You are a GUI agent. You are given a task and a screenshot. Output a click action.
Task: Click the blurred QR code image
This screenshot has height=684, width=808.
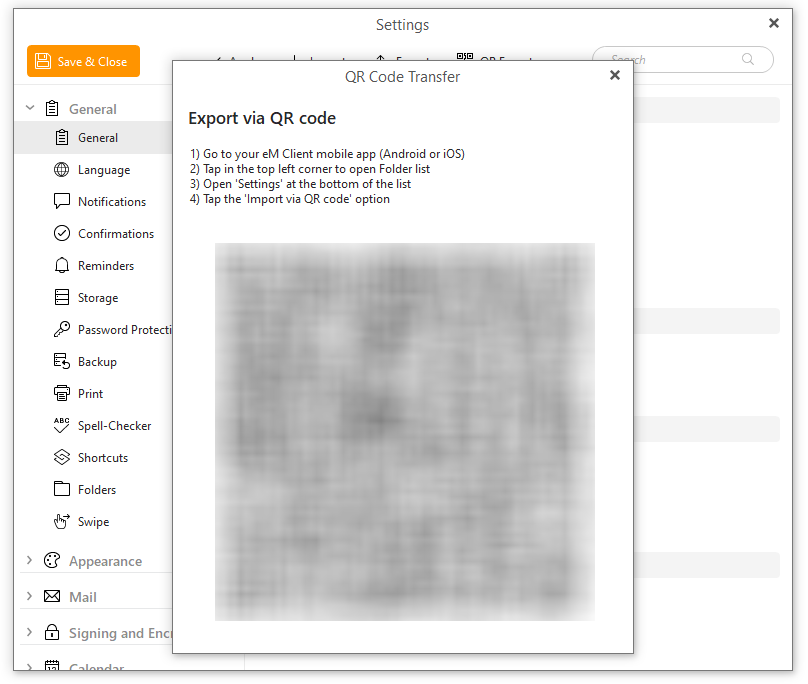pyautogui.click(x=405, y=432)
